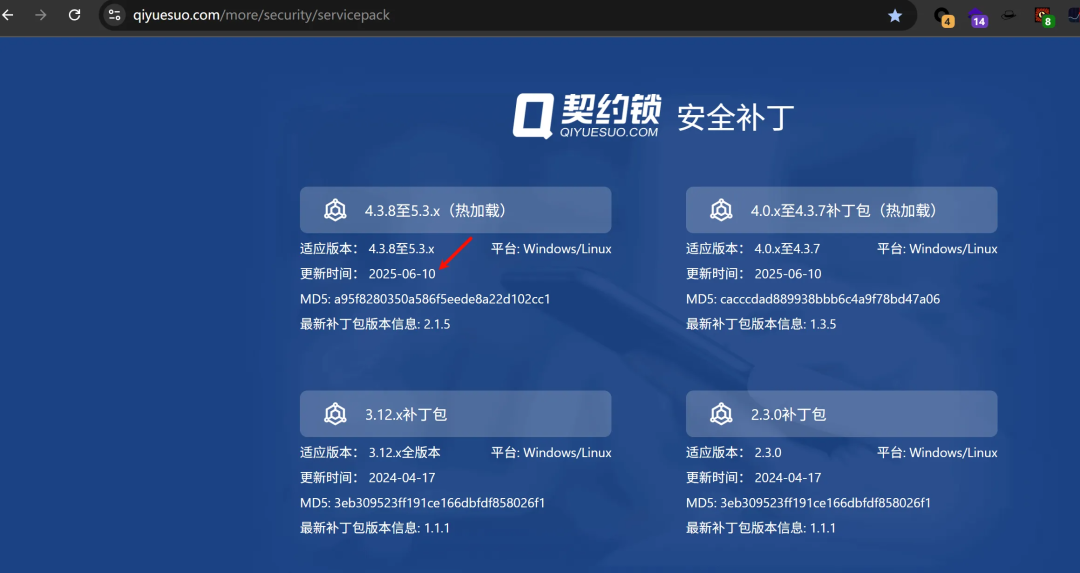Open the extension icon with badge 4

pos(943,17)
